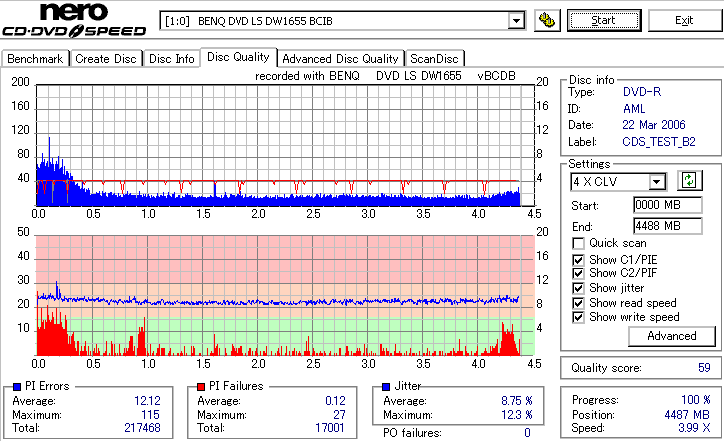Switch to the ScanDisc tab
The width and height of the screenshot is (724, 441).
point(434,59)
